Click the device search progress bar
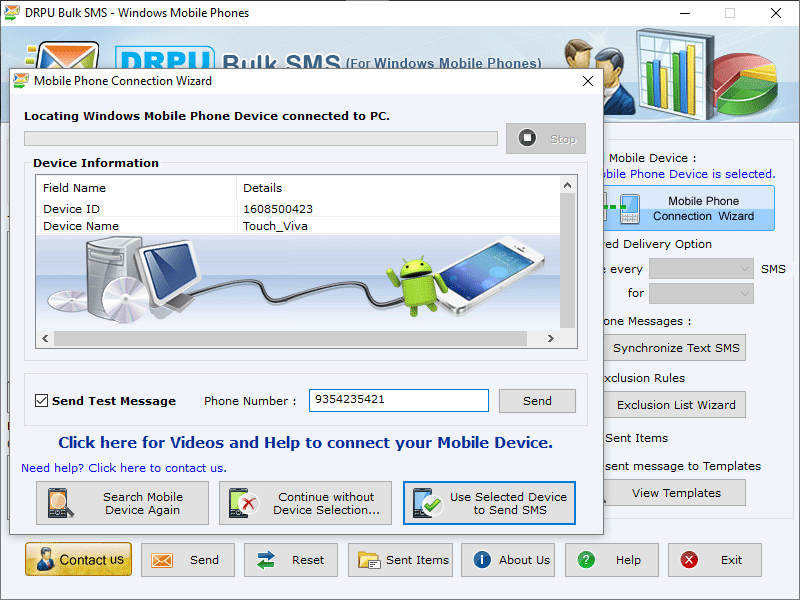The image size is (800, 600). tap(260, 139)
